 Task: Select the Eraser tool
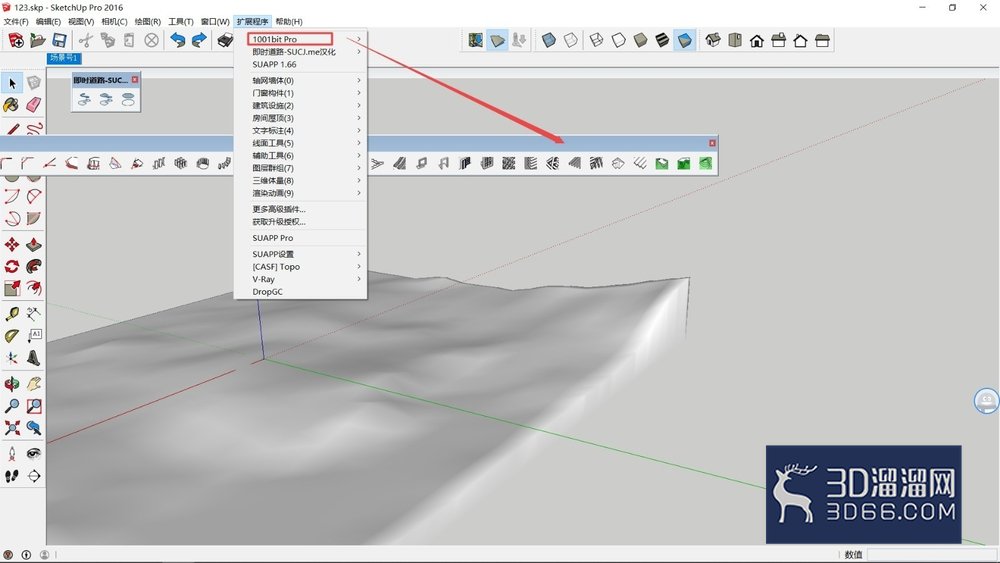34,105
